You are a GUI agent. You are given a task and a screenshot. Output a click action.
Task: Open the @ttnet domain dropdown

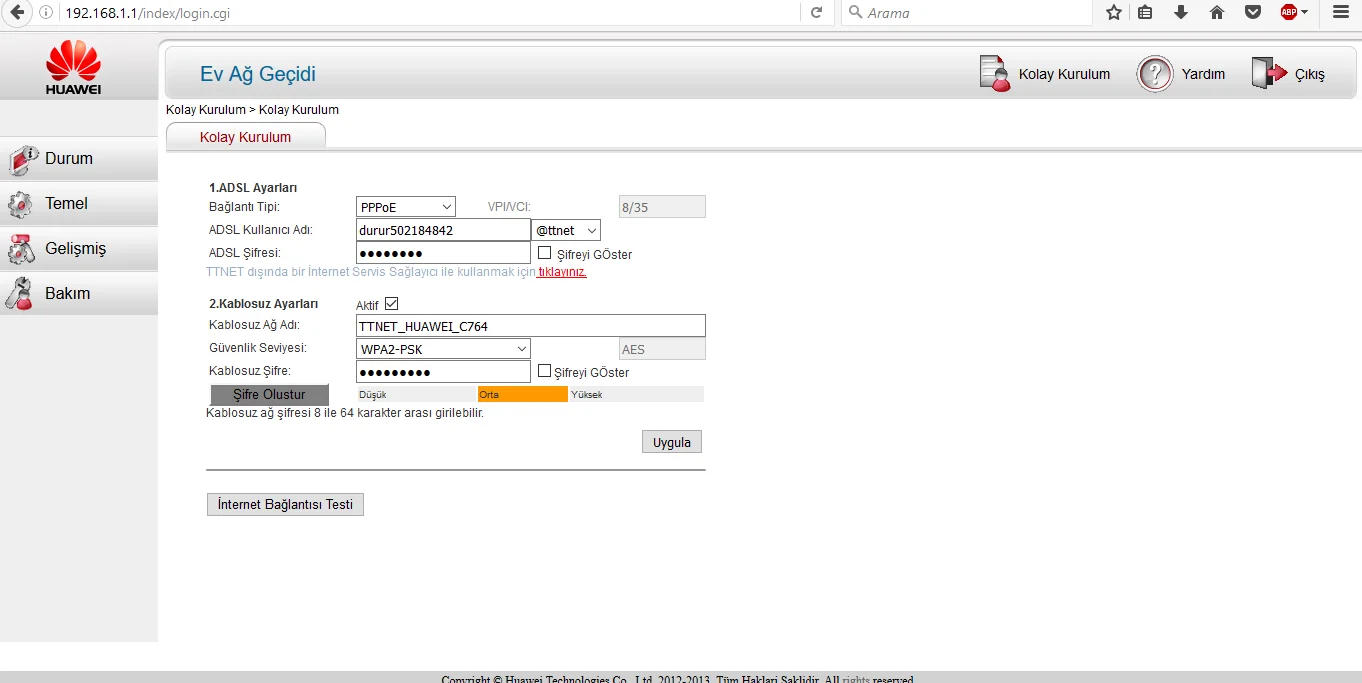[x=566, y=230]
